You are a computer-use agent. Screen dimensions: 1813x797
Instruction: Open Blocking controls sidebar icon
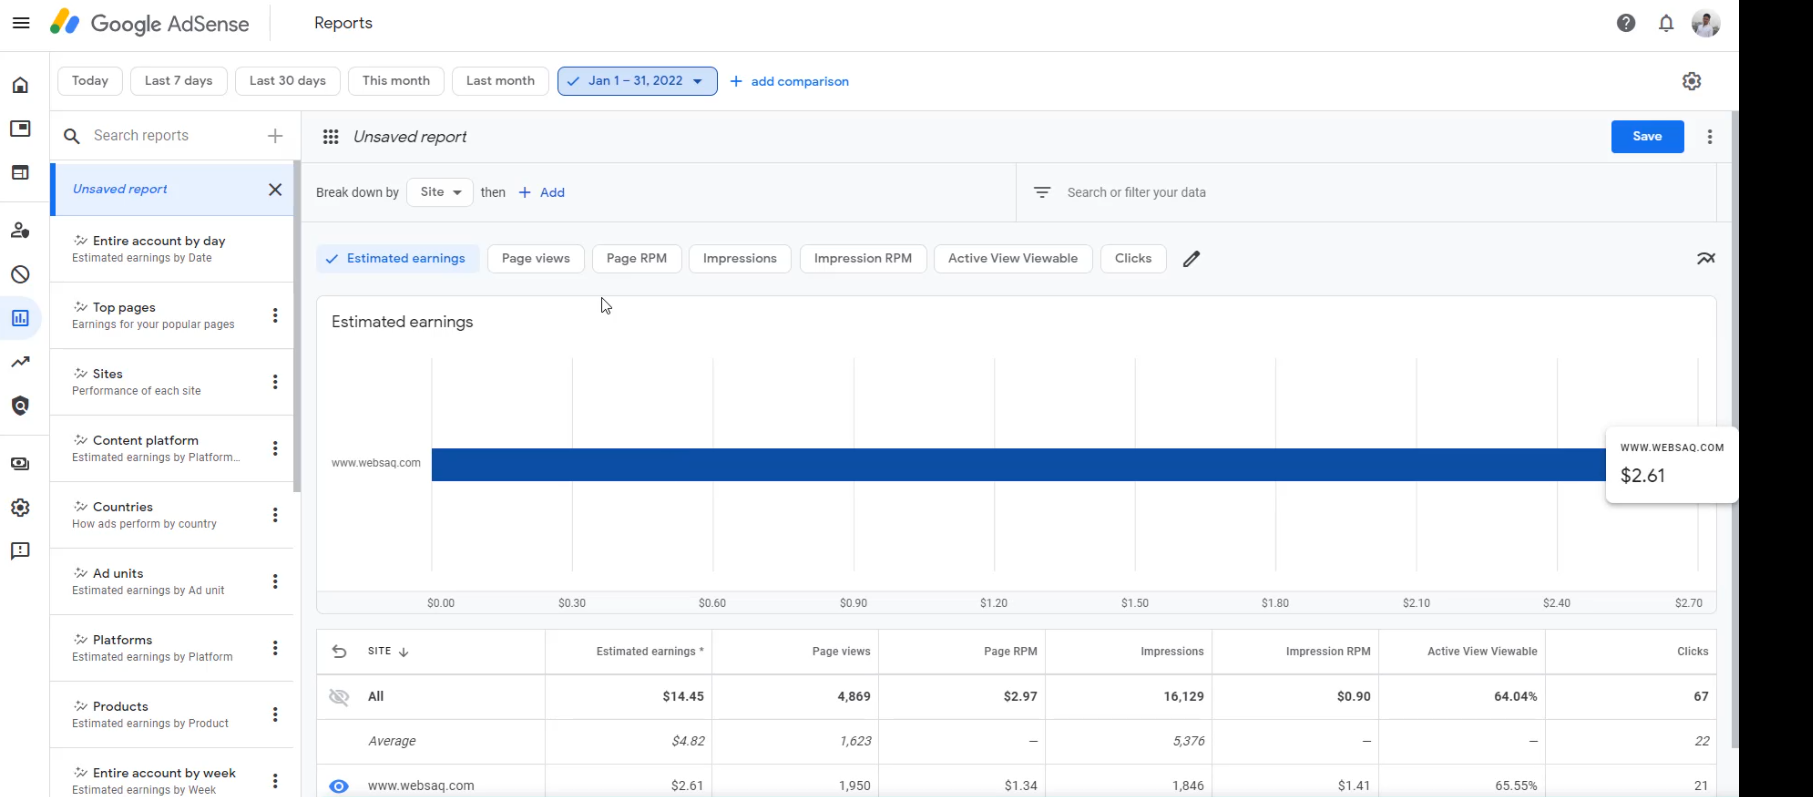click(20, 275)
